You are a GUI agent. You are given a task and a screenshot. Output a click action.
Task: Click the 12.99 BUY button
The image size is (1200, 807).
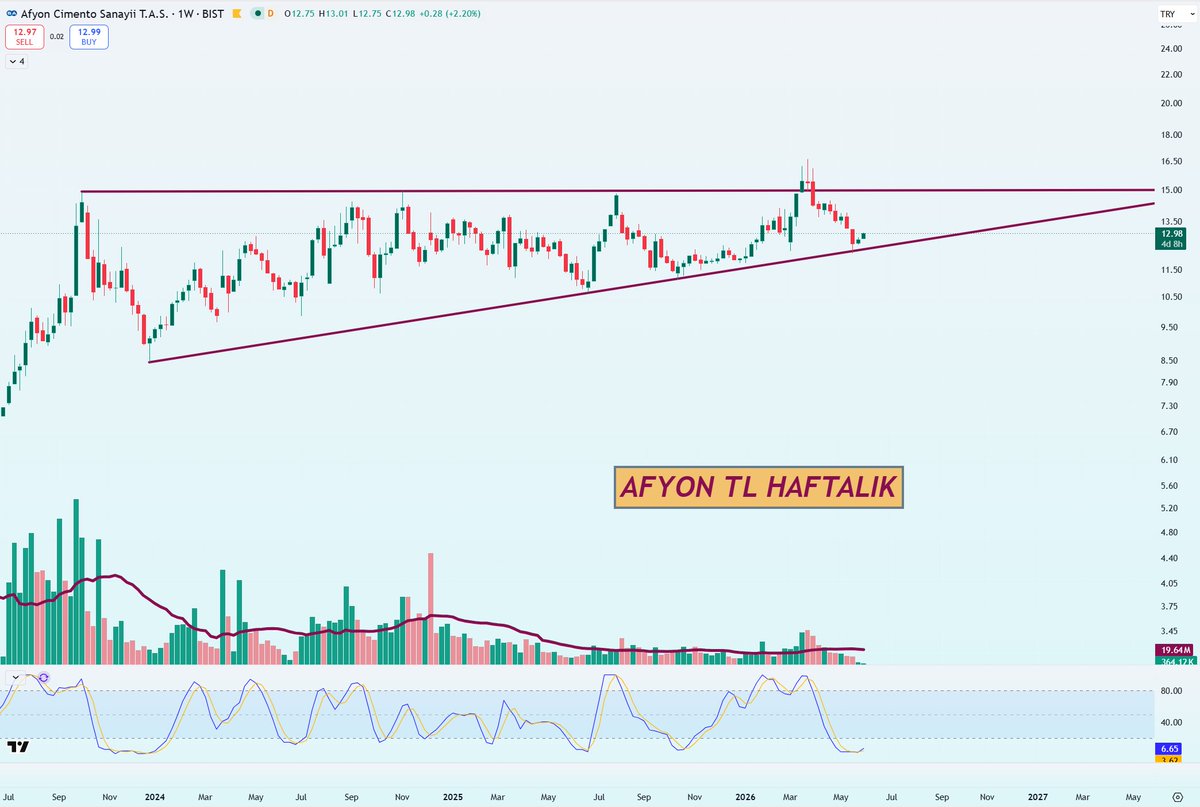89,37
